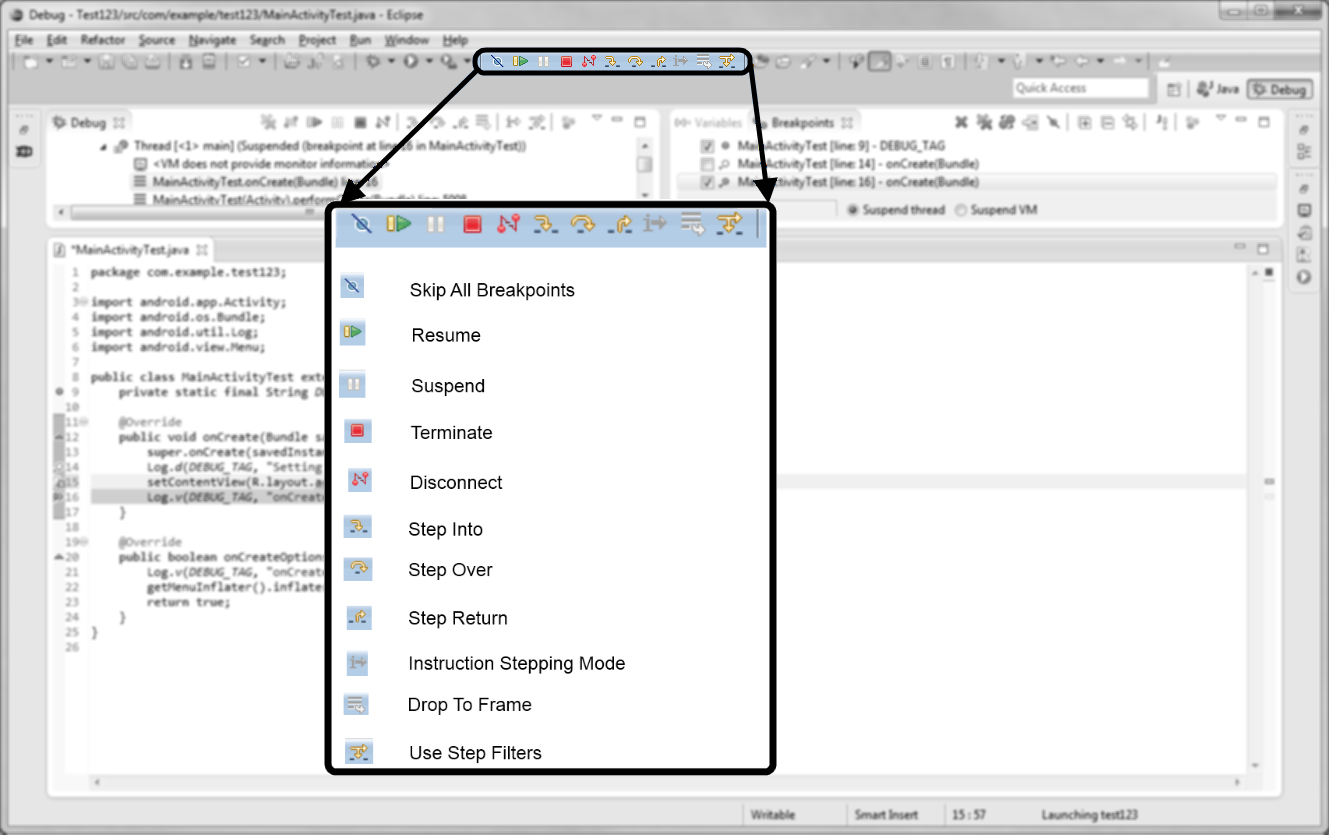This screenshot has height=835, width=1329.
Task: Expand folded imports at line 3
Action: click(x=81, y=302)
